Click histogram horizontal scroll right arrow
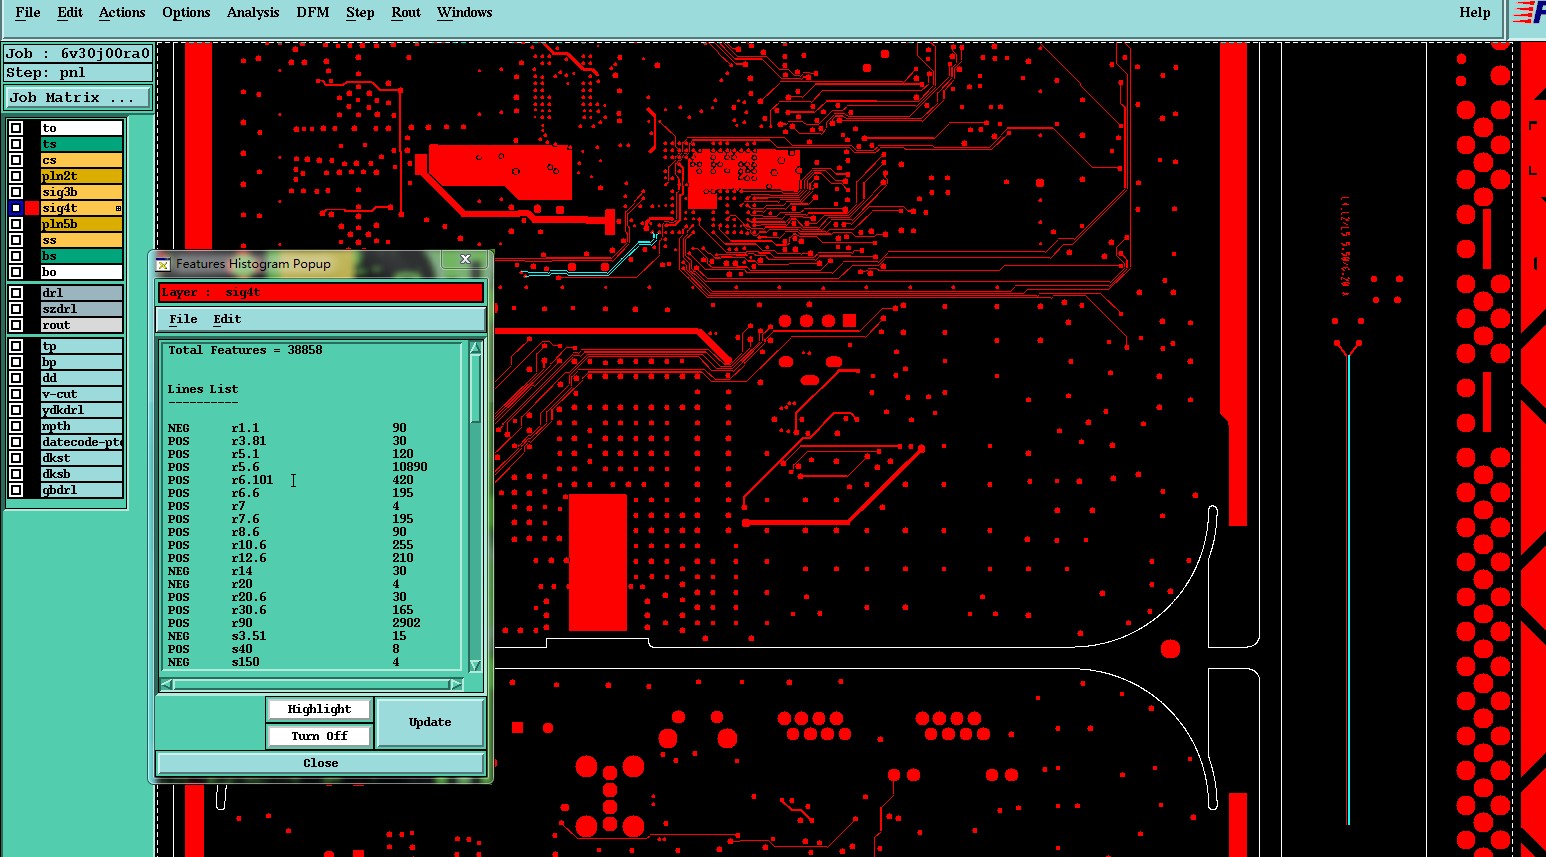The height and width of the screenshot is (857, 1546). coord(456,685)
